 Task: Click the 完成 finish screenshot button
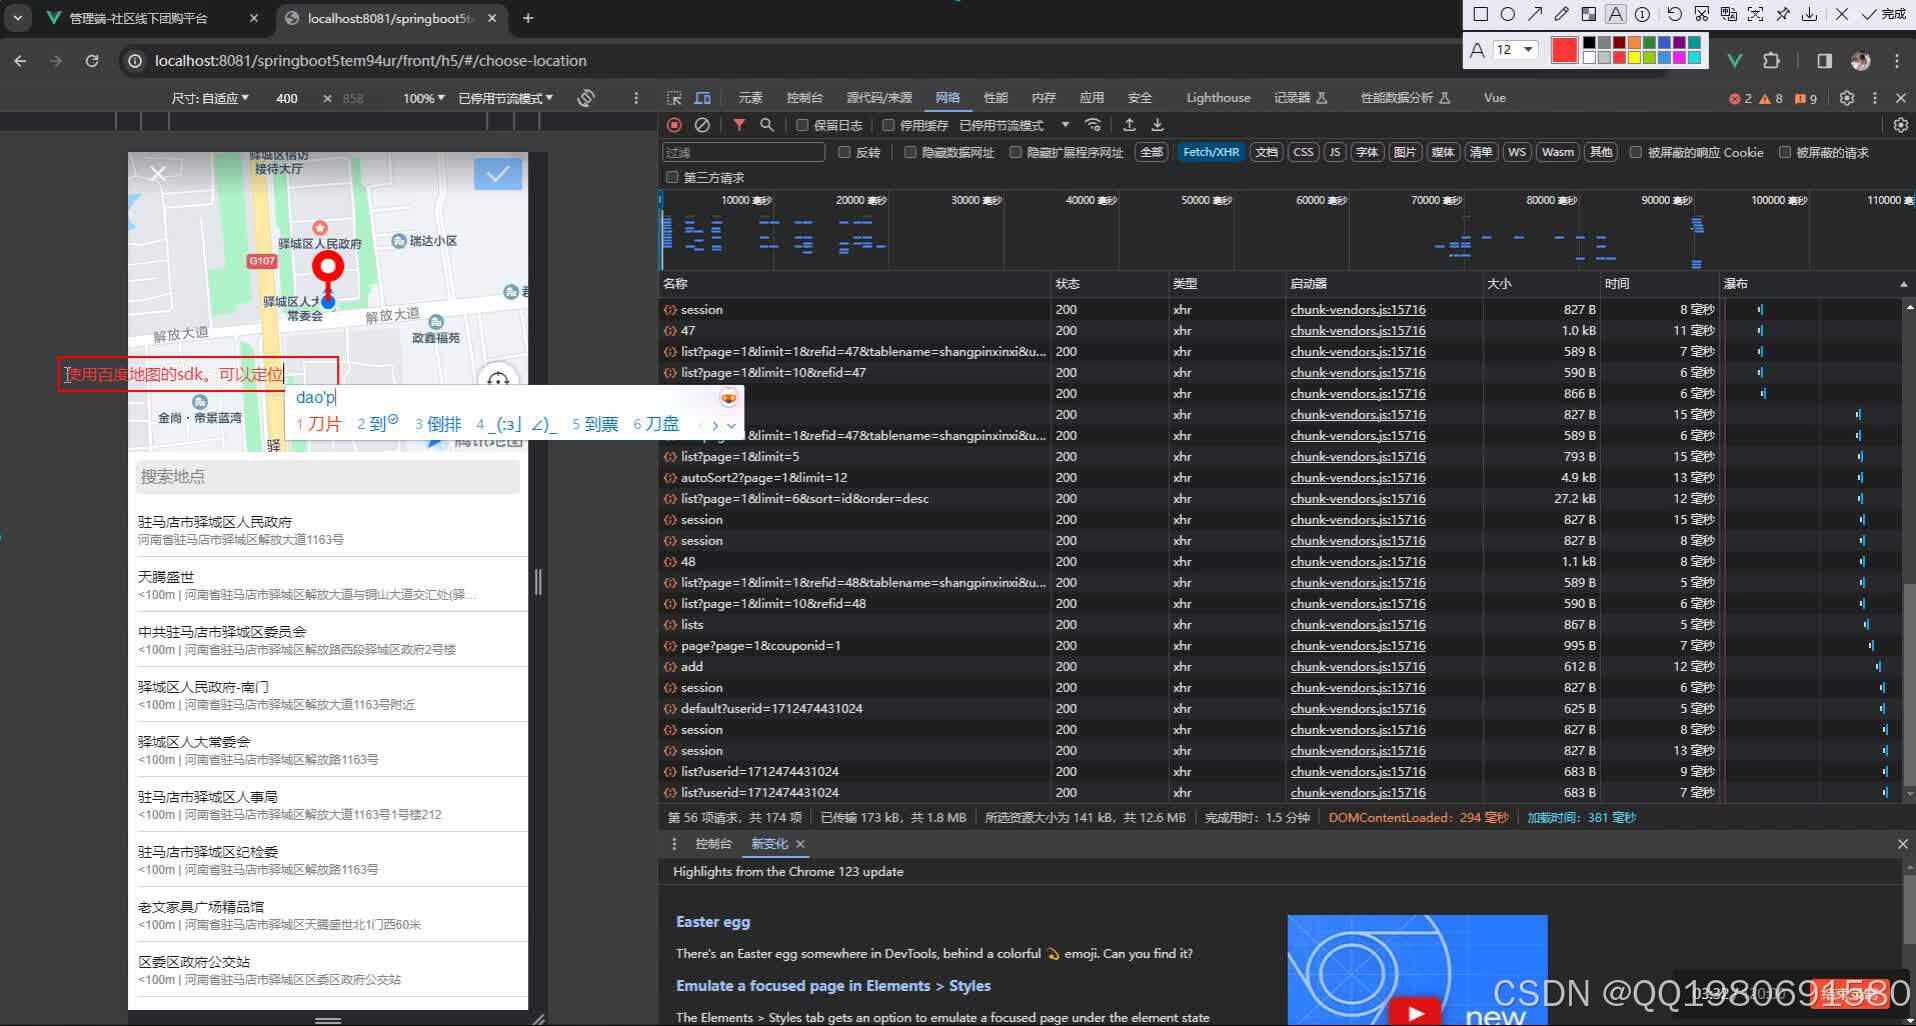1884,14
